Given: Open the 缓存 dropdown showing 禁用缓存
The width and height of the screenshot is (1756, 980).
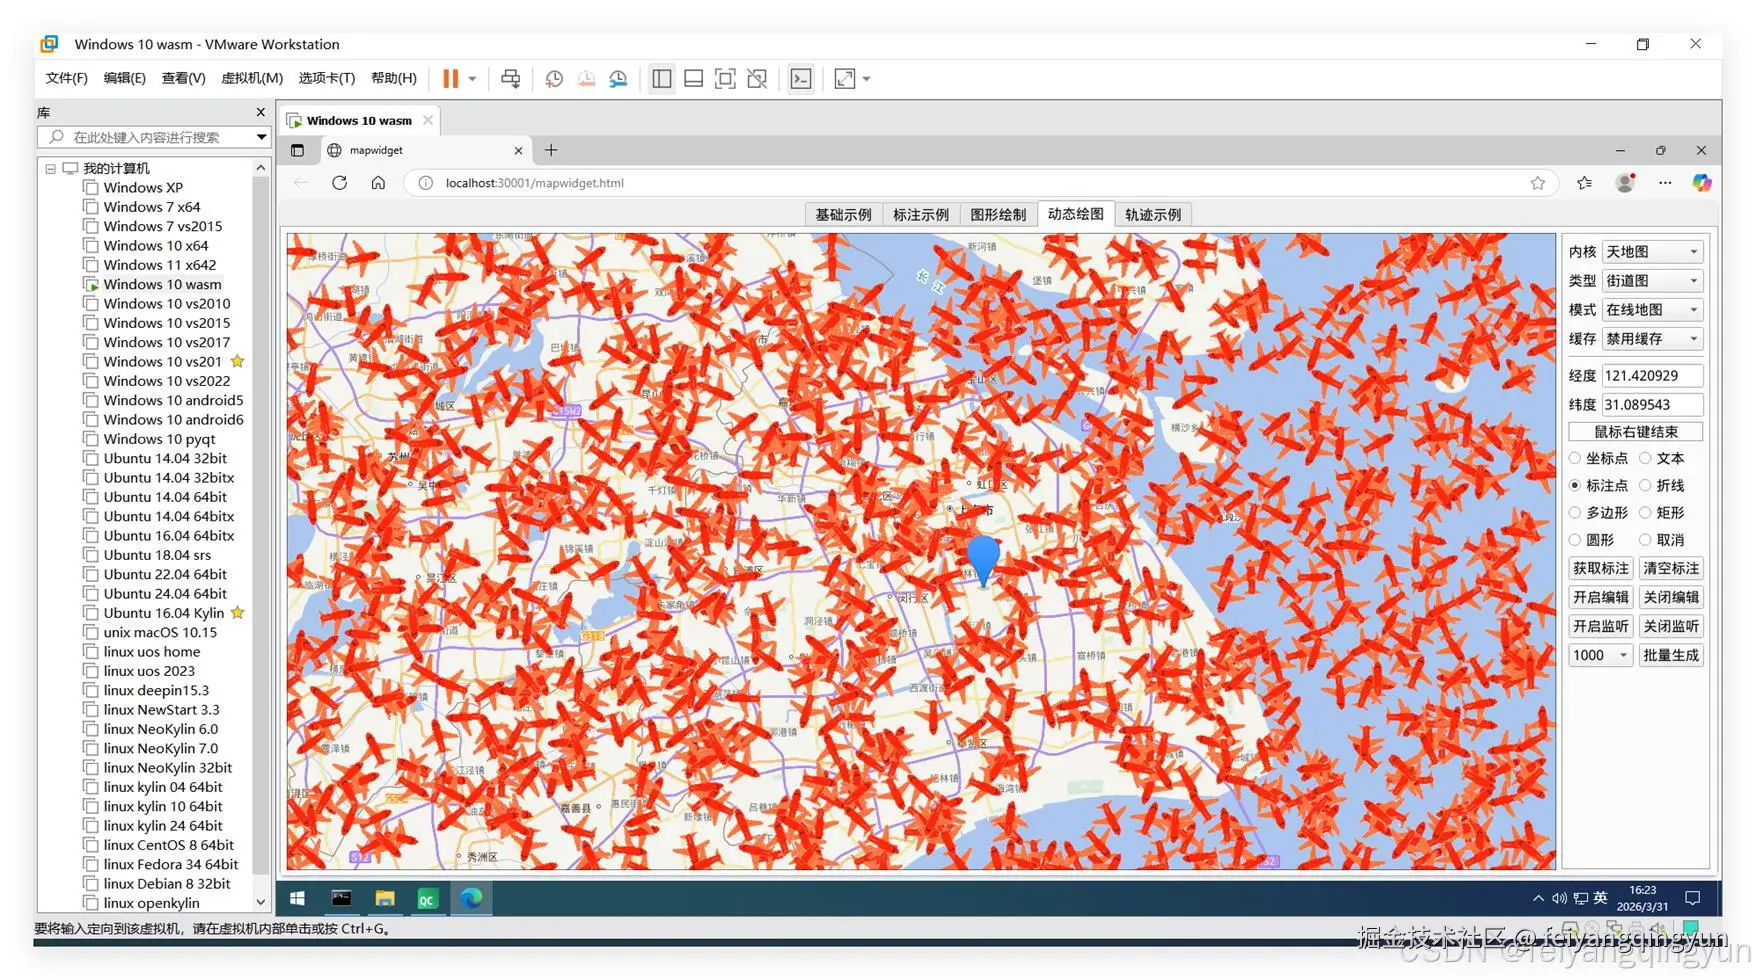Looking at the screenshot, I should point(1652,339).
